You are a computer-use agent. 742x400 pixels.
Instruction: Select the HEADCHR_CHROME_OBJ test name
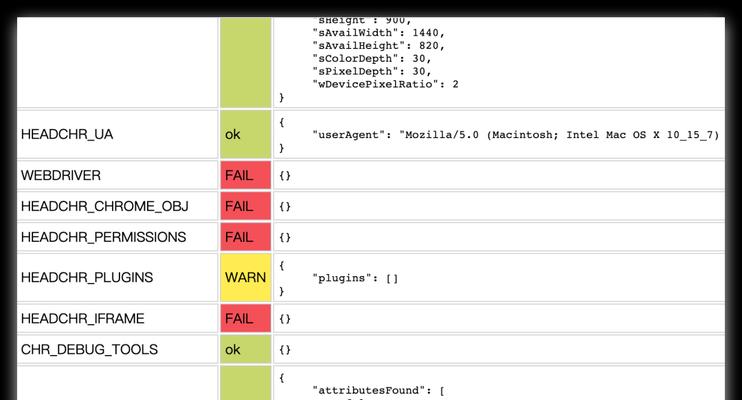tap(105, 206)
